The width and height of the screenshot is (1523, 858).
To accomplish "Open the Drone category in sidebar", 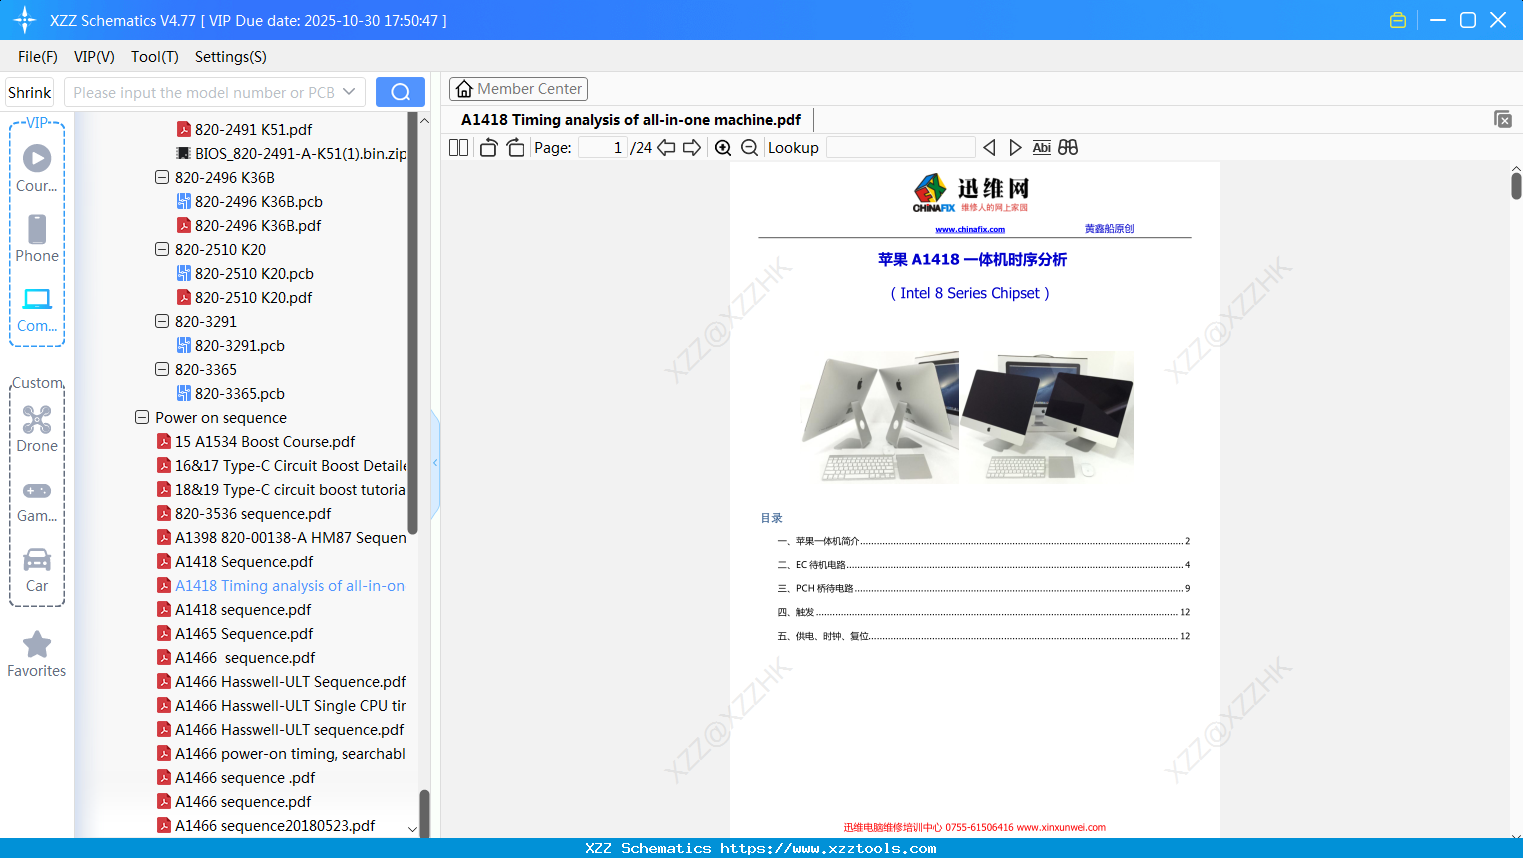I will click(x=37, y=429).
